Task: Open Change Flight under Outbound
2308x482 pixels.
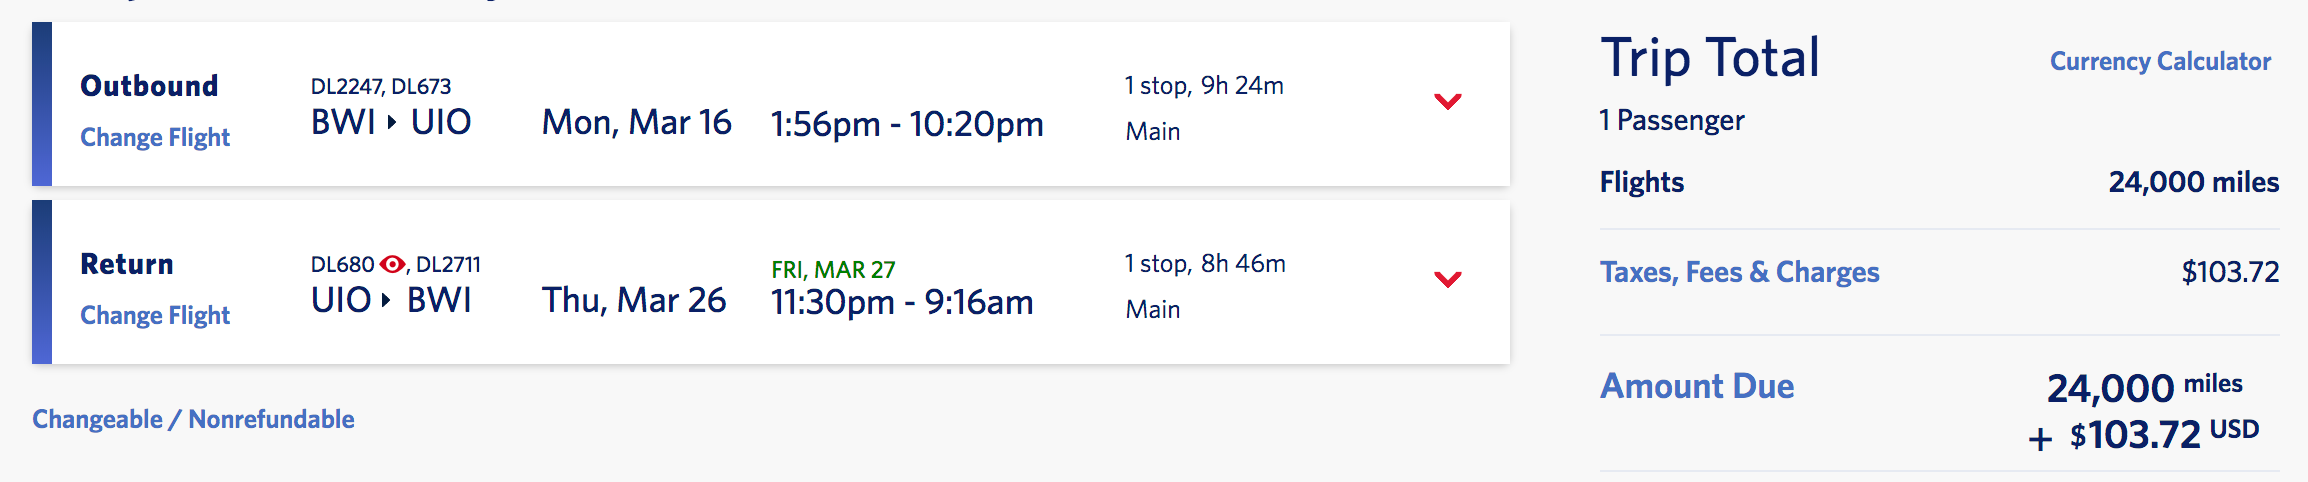Action: point(155,137)
